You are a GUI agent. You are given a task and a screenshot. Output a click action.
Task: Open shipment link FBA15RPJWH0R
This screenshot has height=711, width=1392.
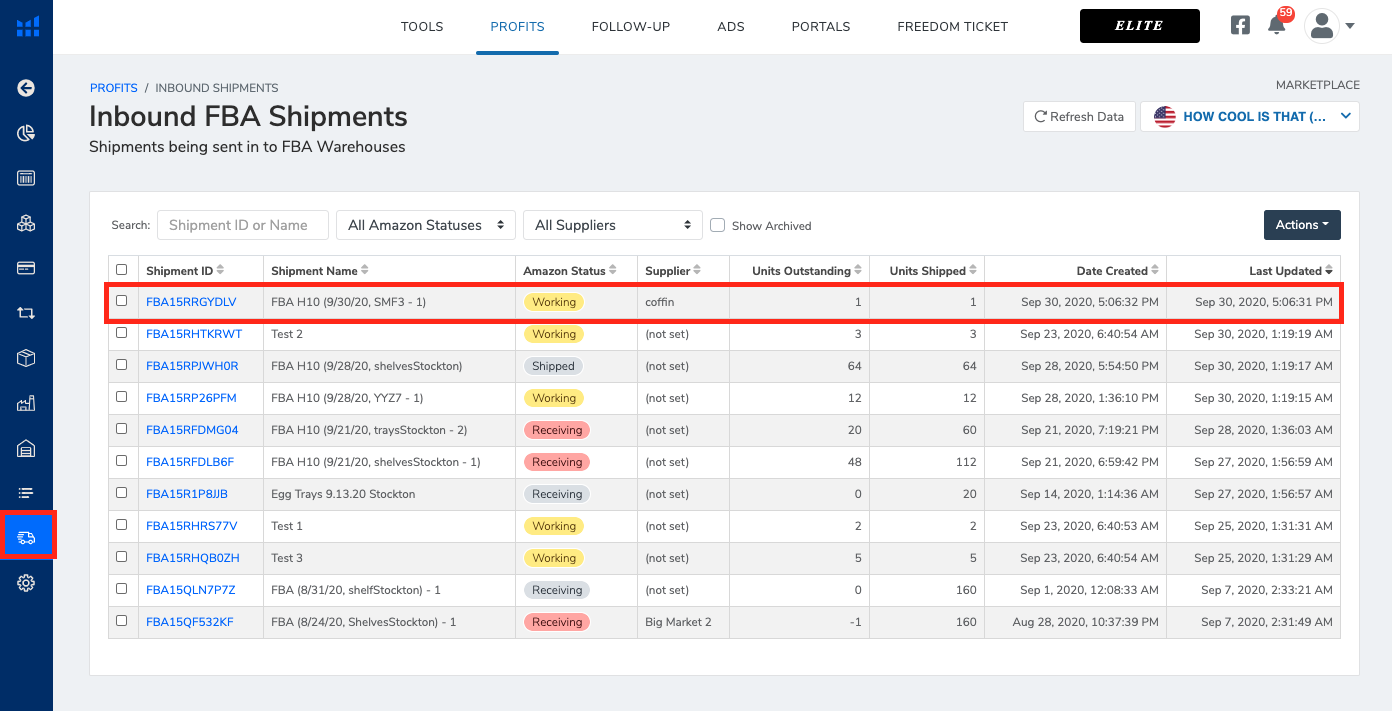tap(192, 366)
